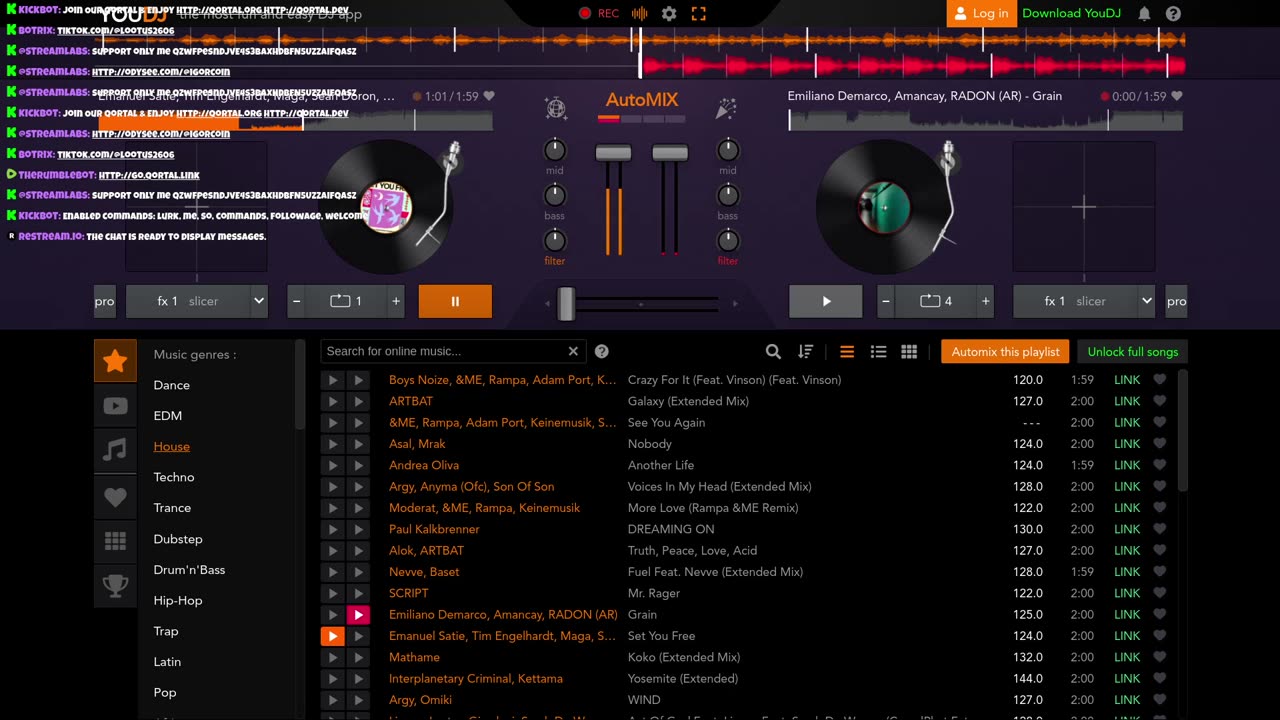Load ARTBAT Galaxy onto the left deck
This screenshot has width=1280, height=720.
coord(332,401)
